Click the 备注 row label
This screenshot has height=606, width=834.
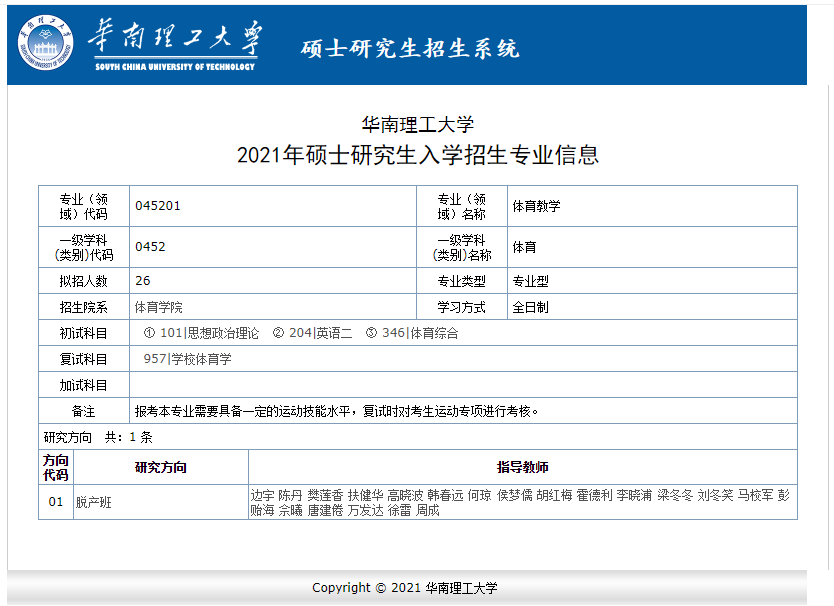[84, 411]
